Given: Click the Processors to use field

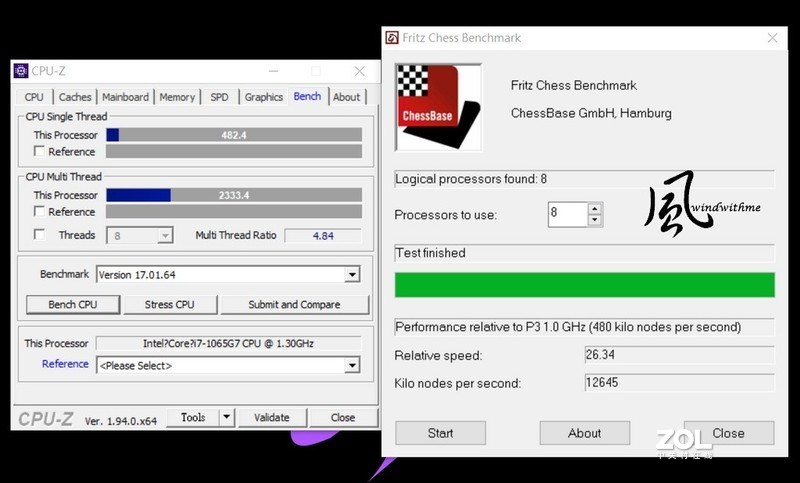Looking at the screenshot, I should click(x=567, y=214).
